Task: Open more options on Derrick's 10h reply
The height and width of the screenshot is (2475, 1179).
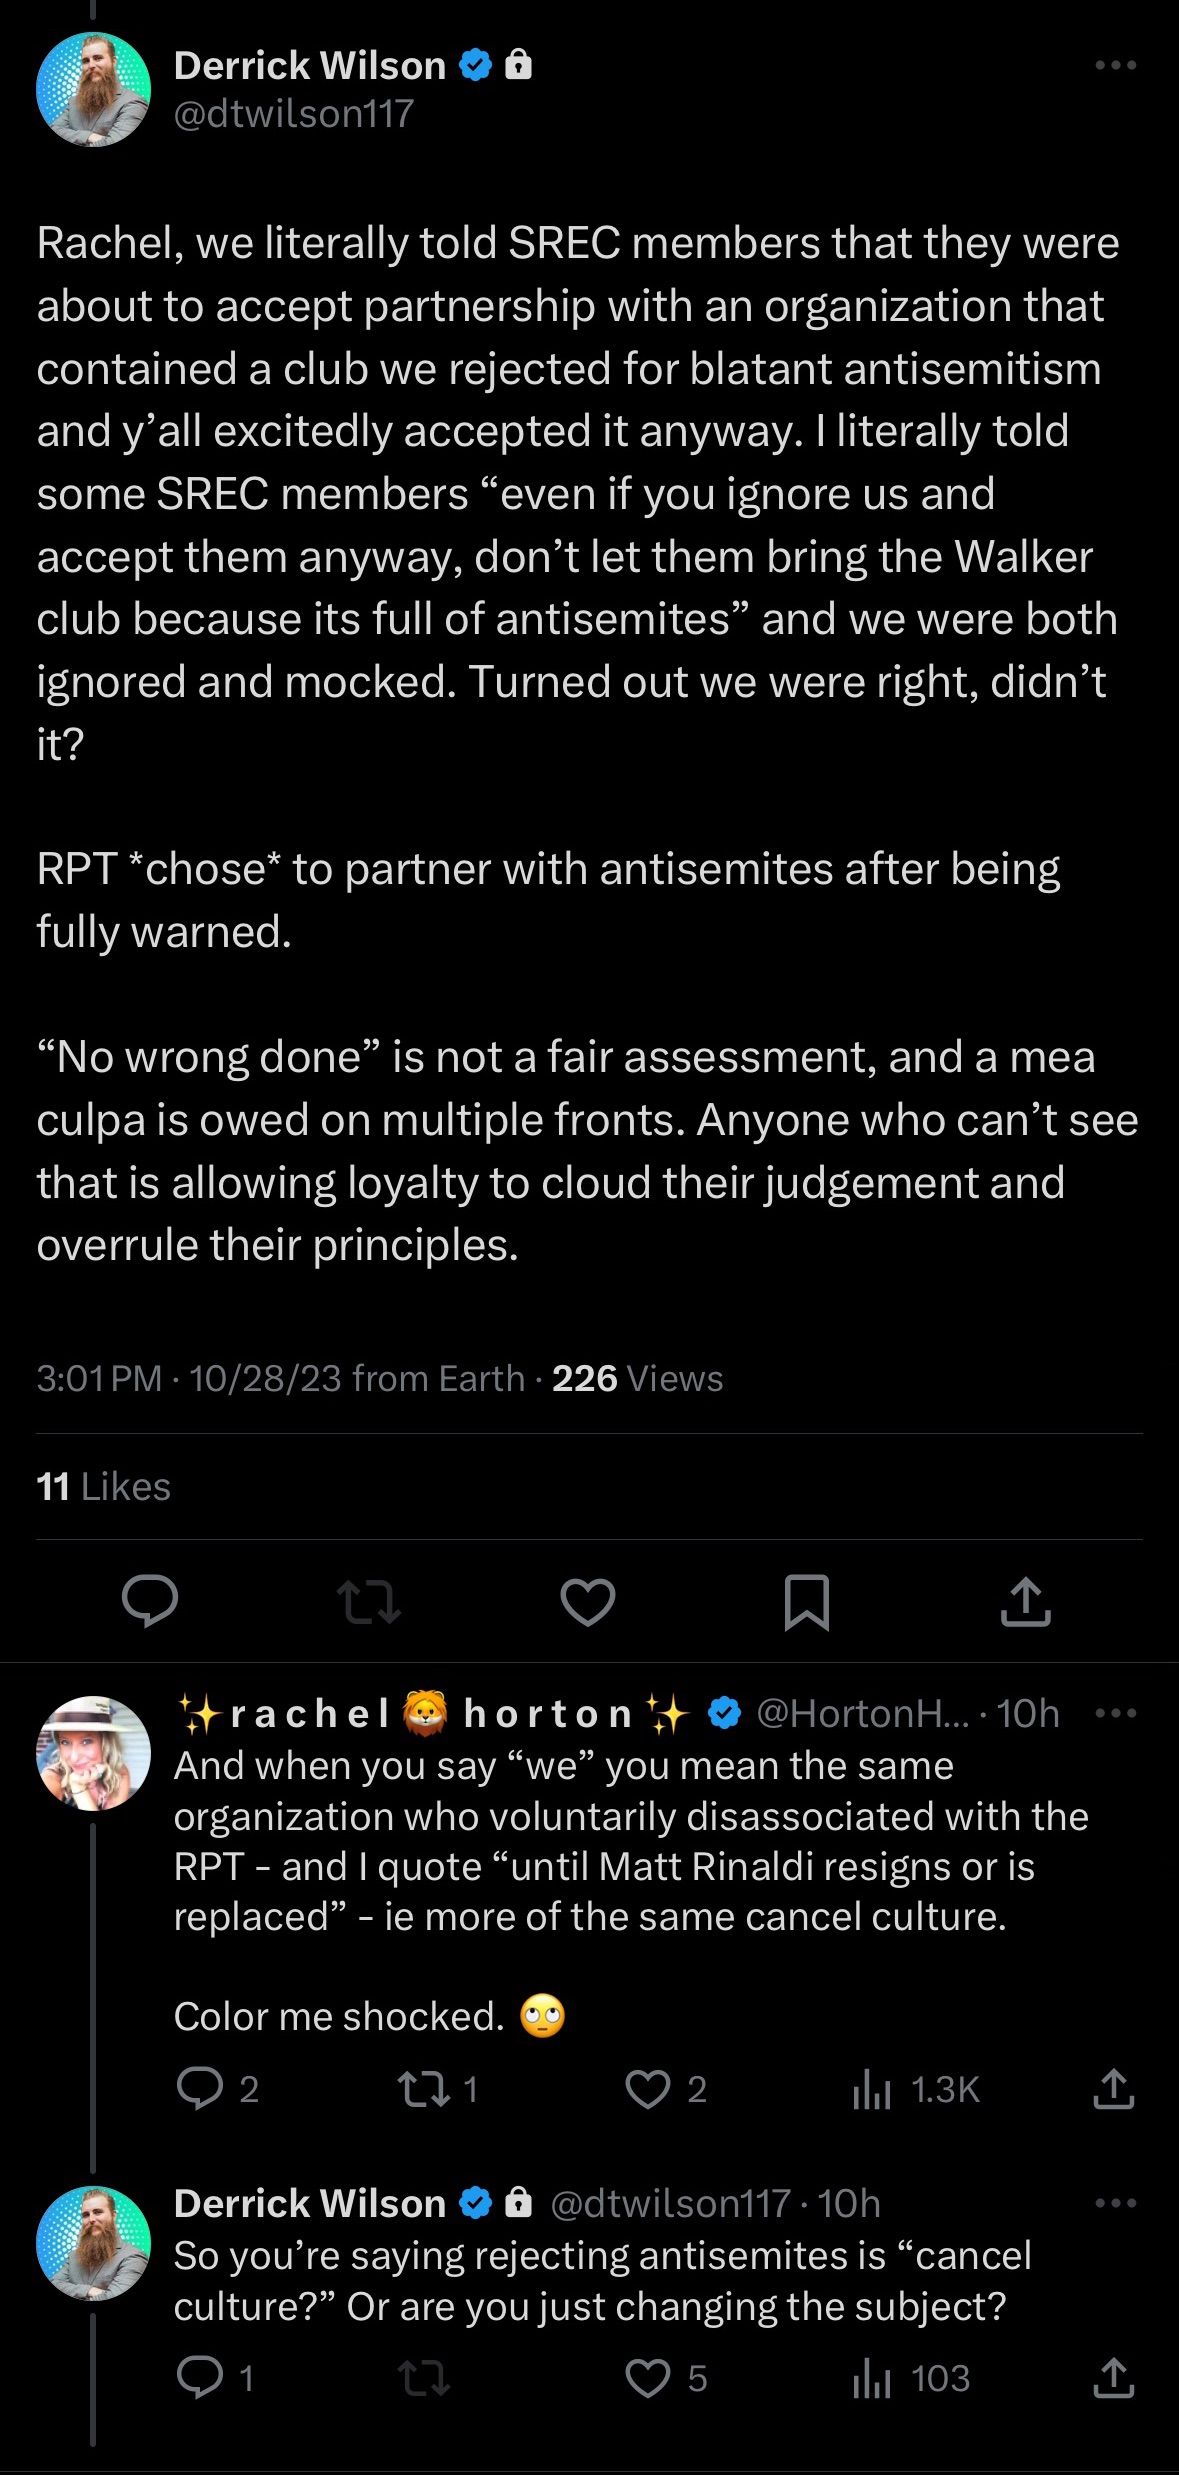Action: click(1115, 2203)
